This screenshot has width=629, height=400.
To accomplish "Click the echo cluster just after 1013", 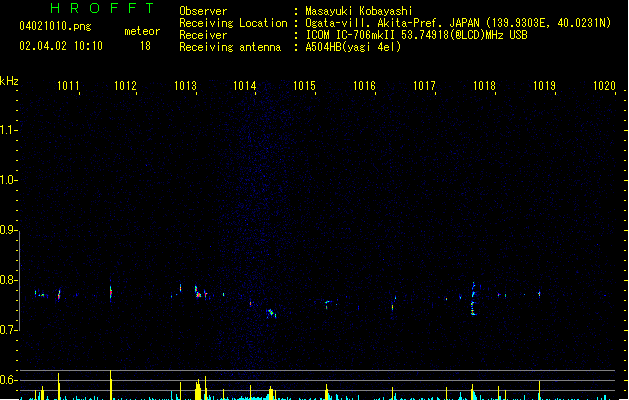I will [x=197, y=292].
